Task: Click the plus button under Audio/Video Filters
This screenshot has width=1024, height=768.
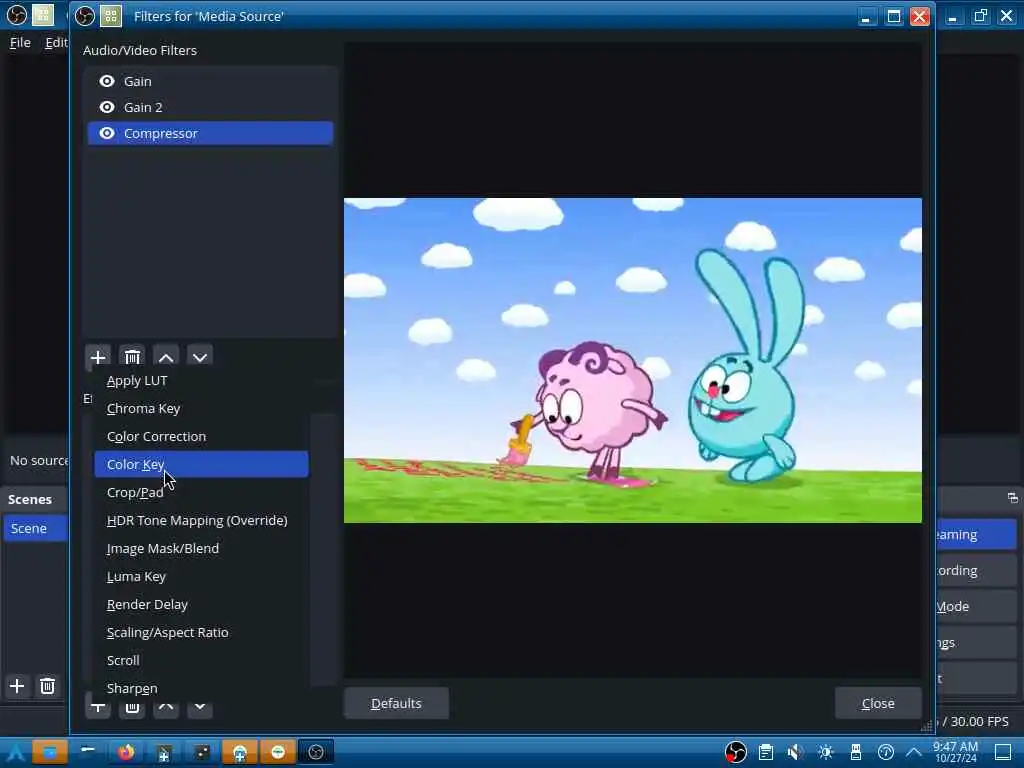Action: coord(98,357)
